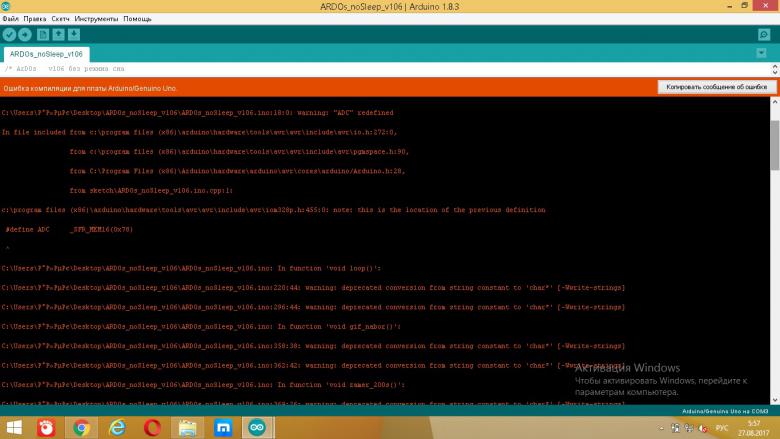This screenshot has width=780, height=439.
Task: Save the sketch with the Save icon
Action: coord(74,34)
